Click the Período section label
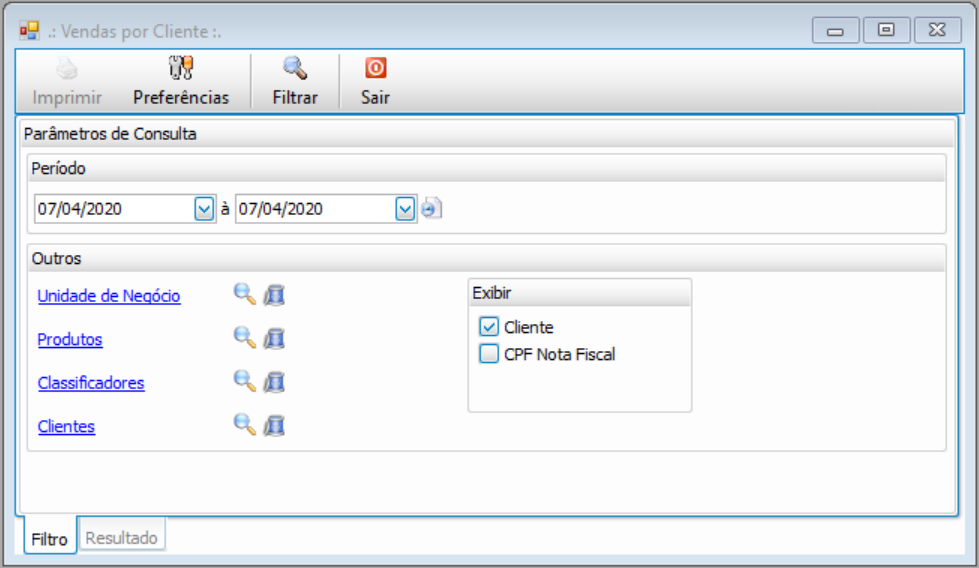Screen dimensions: 979x568 tap(58, 169)
